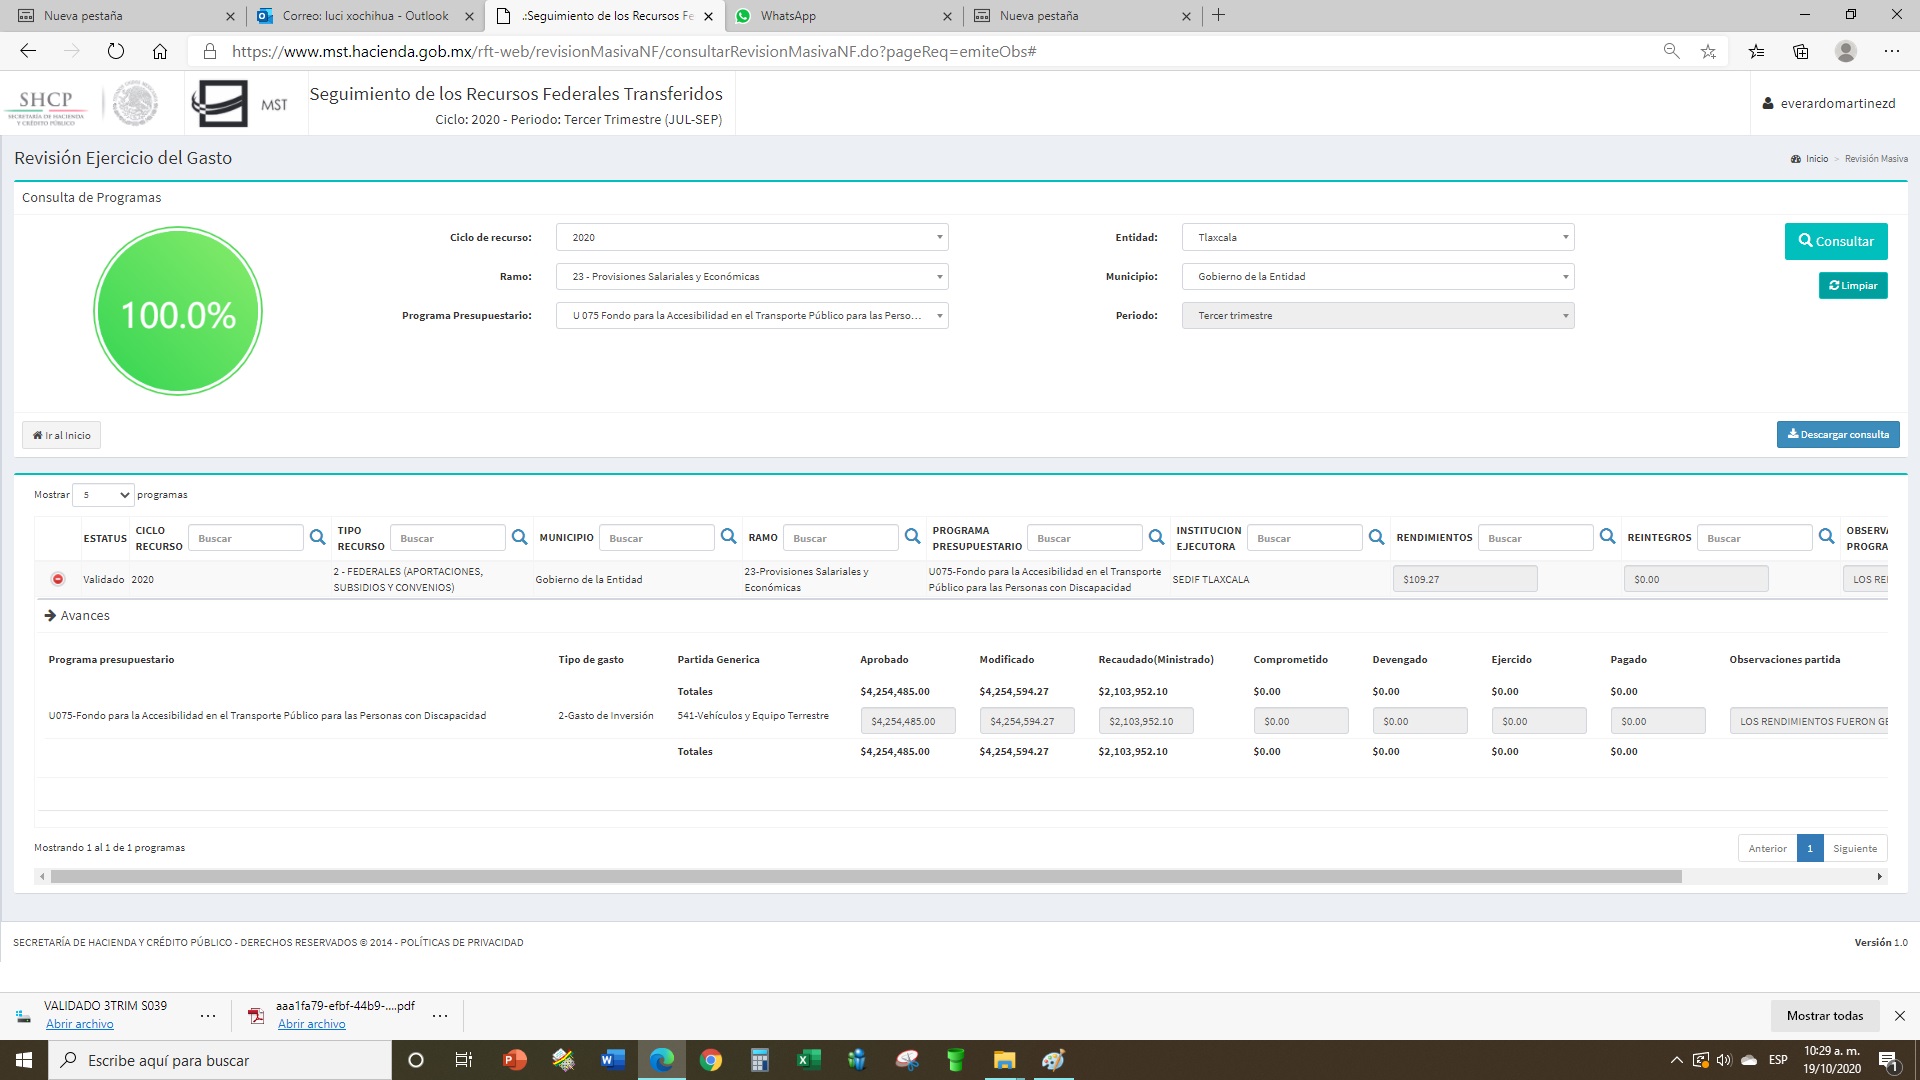This screenshot has width=1920, height=1080.
Task: Click search icon beside Municipio filter field
Action: pyautogui.click(x=728, y=537)
